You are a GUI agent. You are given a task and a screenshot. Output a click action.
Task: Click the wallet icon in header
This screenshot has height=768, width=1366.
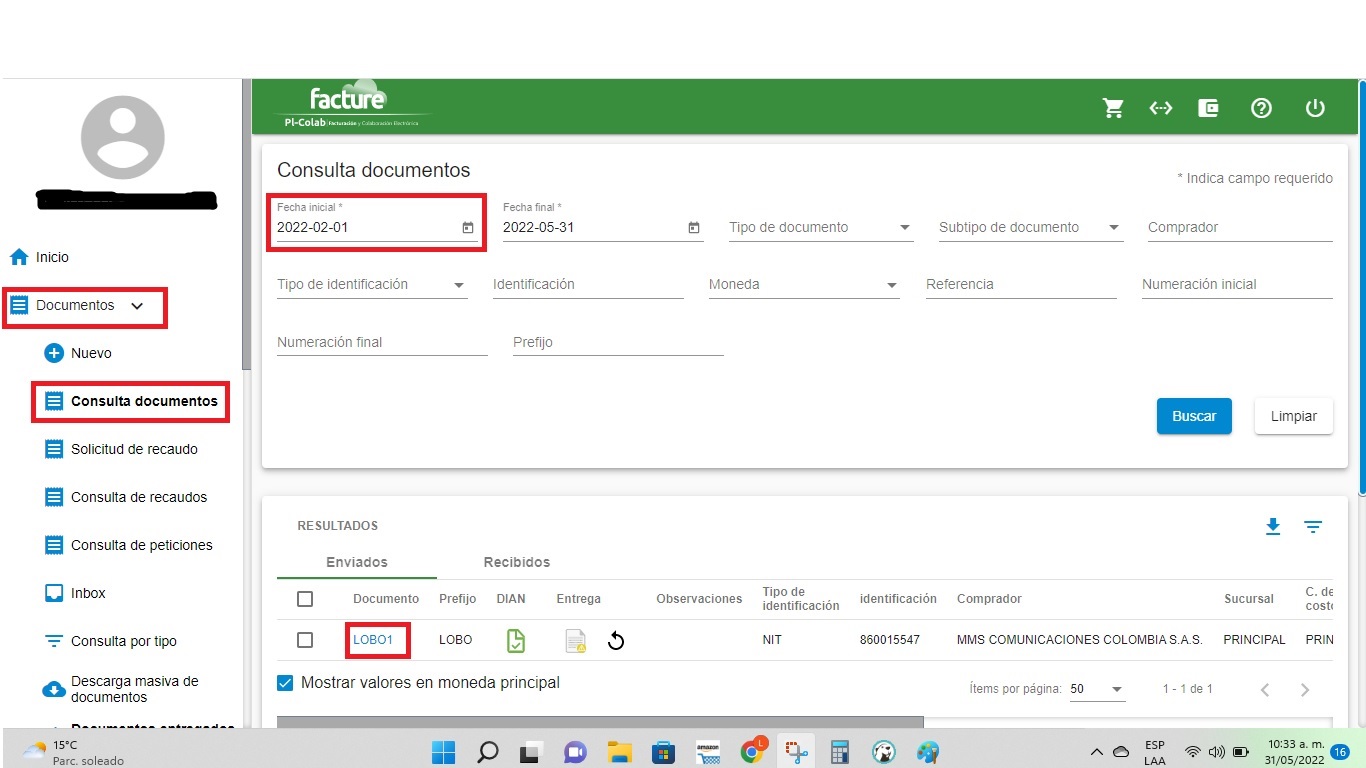(x=1208, y=108)
